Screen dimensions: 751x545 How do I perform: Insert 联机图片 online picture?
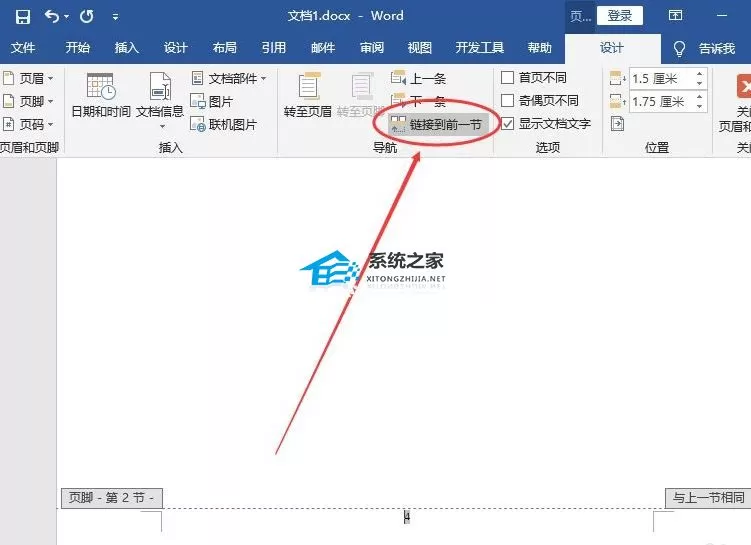coord(224,125)
